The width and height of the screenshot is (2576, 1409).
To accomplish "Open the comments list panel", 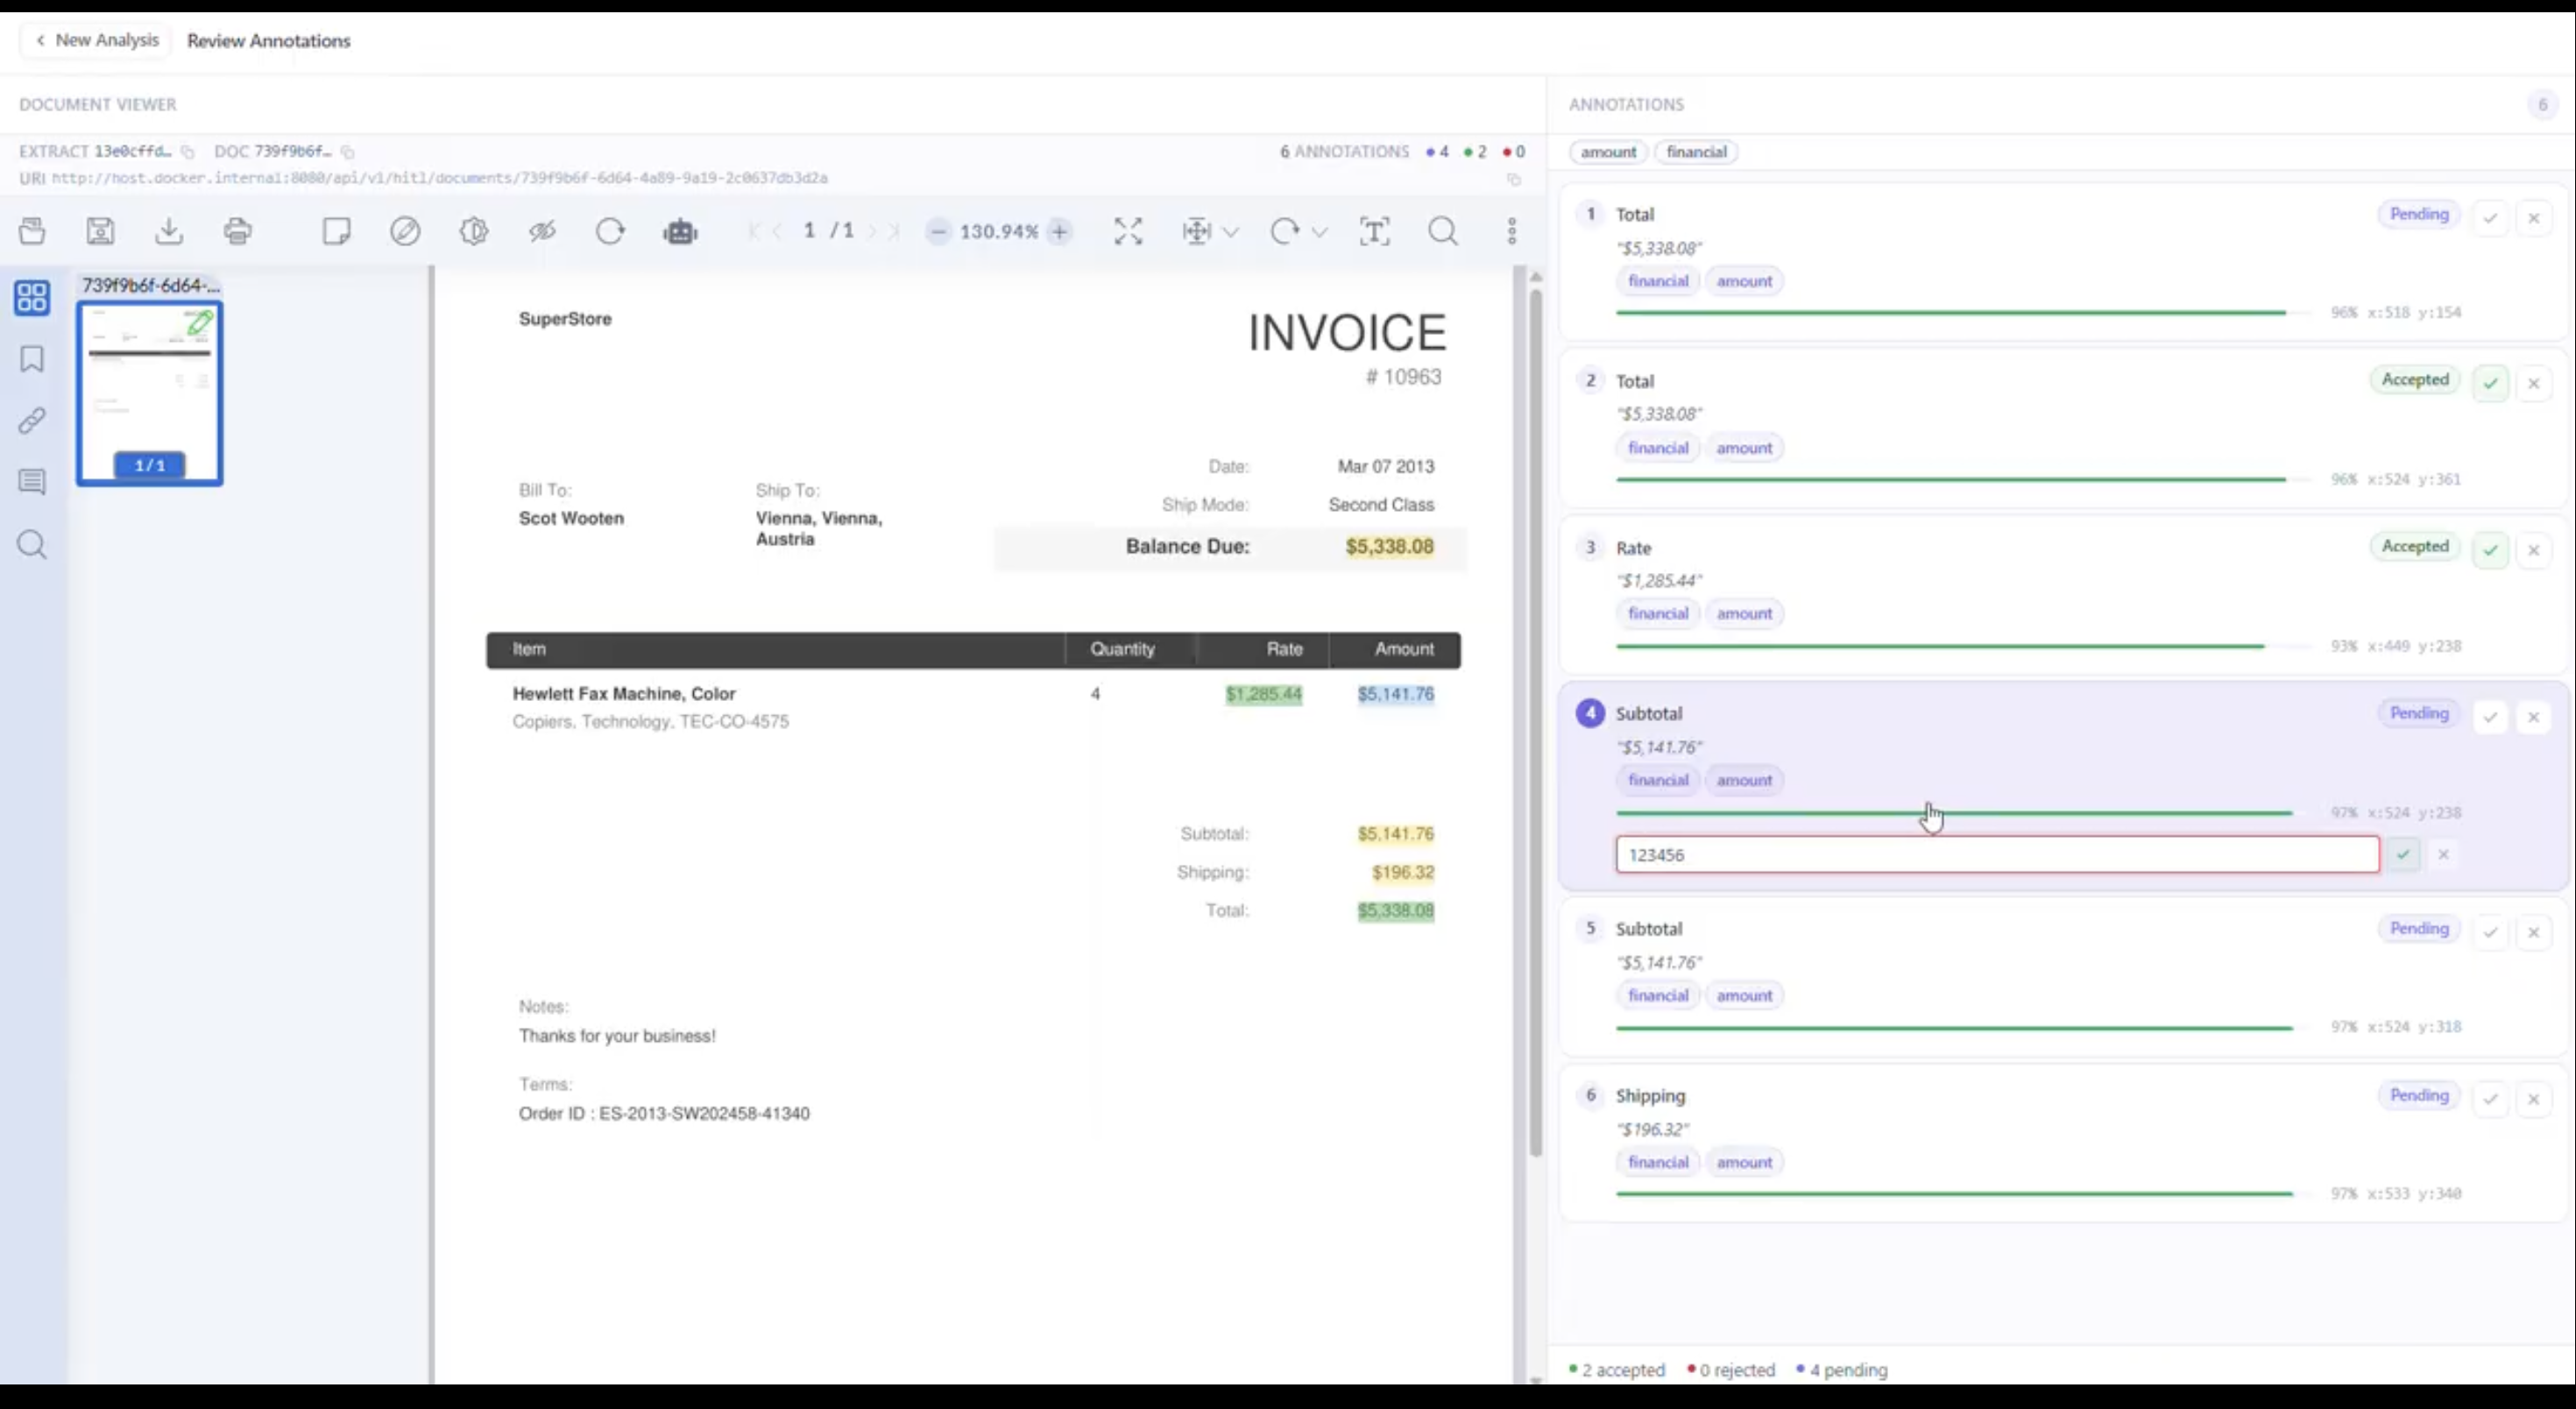I will (x=32, y=482).
